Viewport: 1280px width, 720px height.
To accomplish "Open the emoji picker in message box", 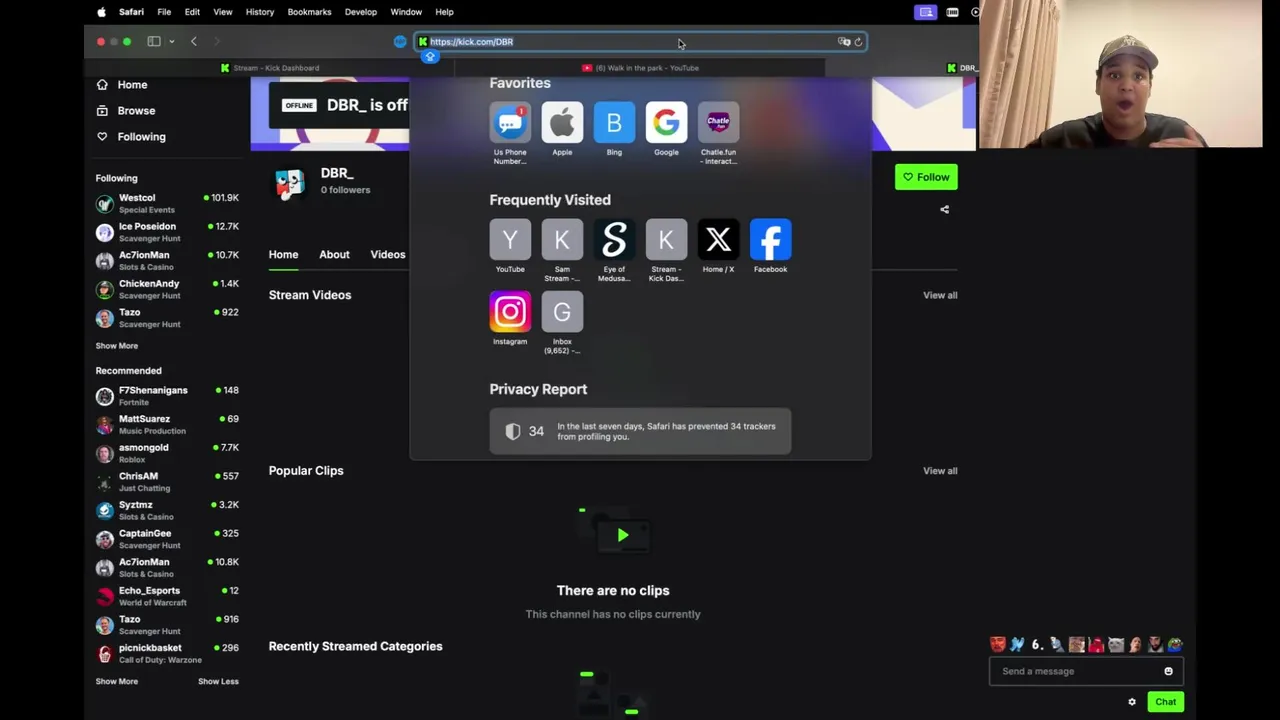I will (x=1168, y=671).
